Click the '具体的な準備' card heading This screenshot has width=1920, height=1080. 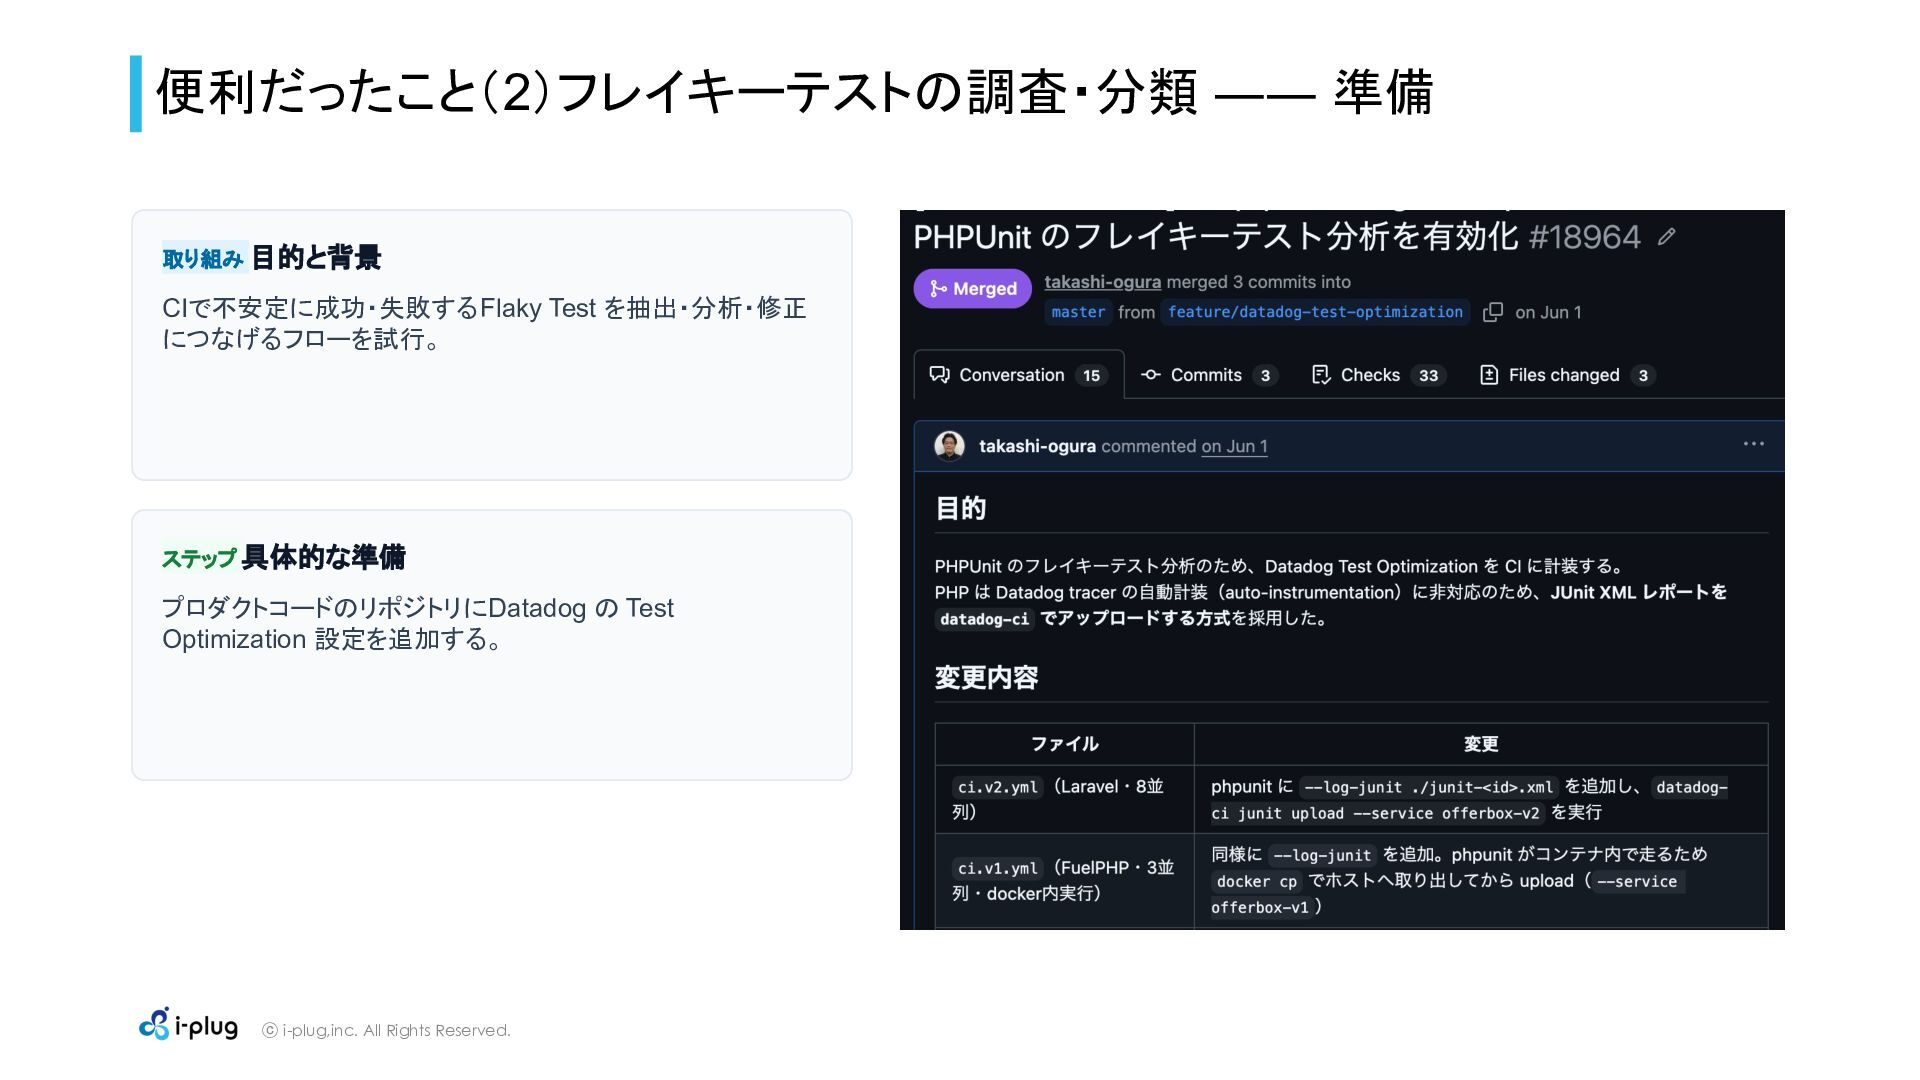pyautogui.click(x=324, y=557)
